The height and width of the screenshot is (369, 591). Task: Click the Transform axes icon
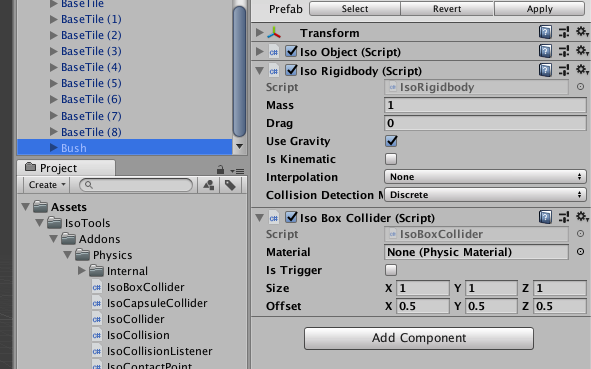click(x=274, y=33)
